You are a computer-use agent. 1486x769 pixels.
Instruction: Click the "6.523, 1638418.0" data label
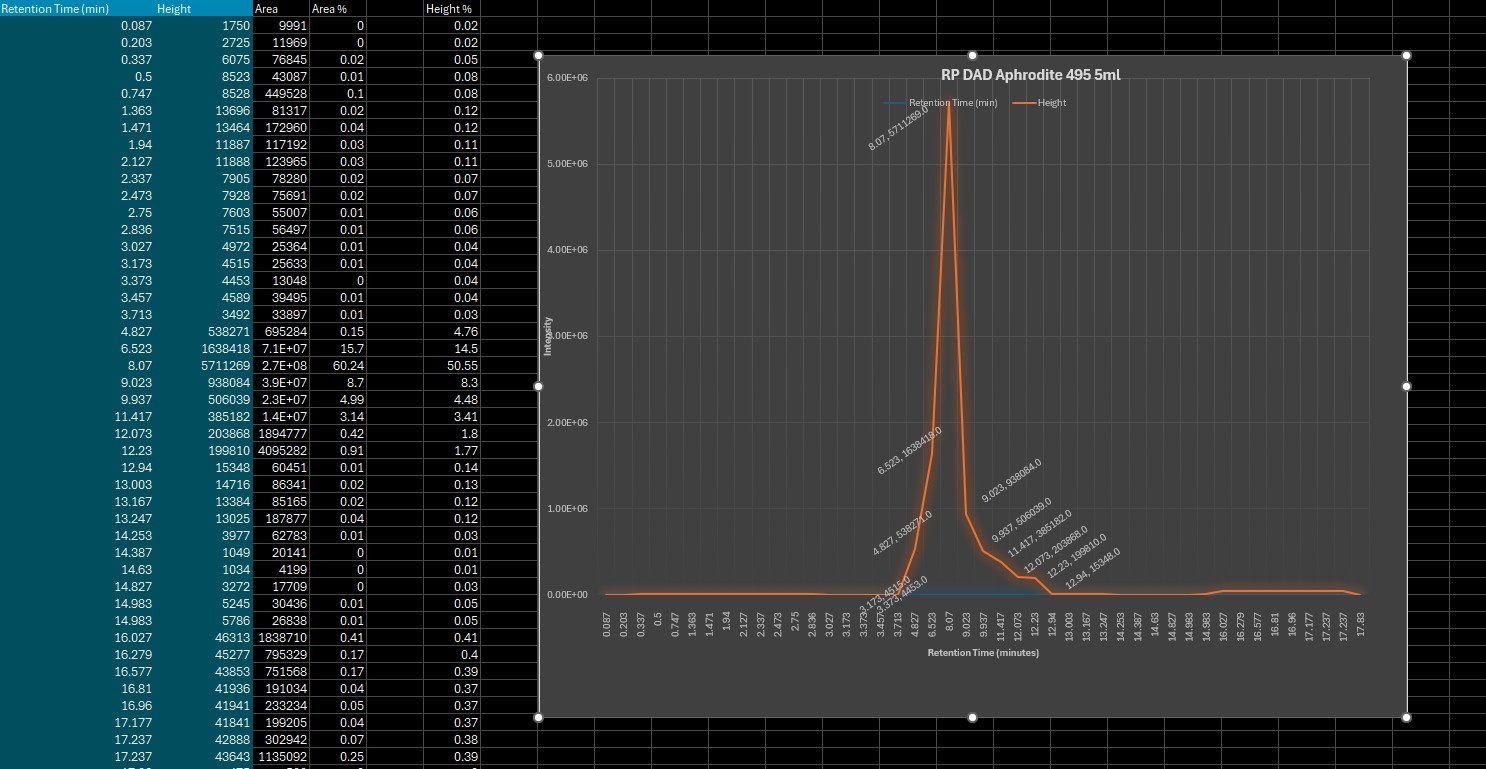(909, 452)
